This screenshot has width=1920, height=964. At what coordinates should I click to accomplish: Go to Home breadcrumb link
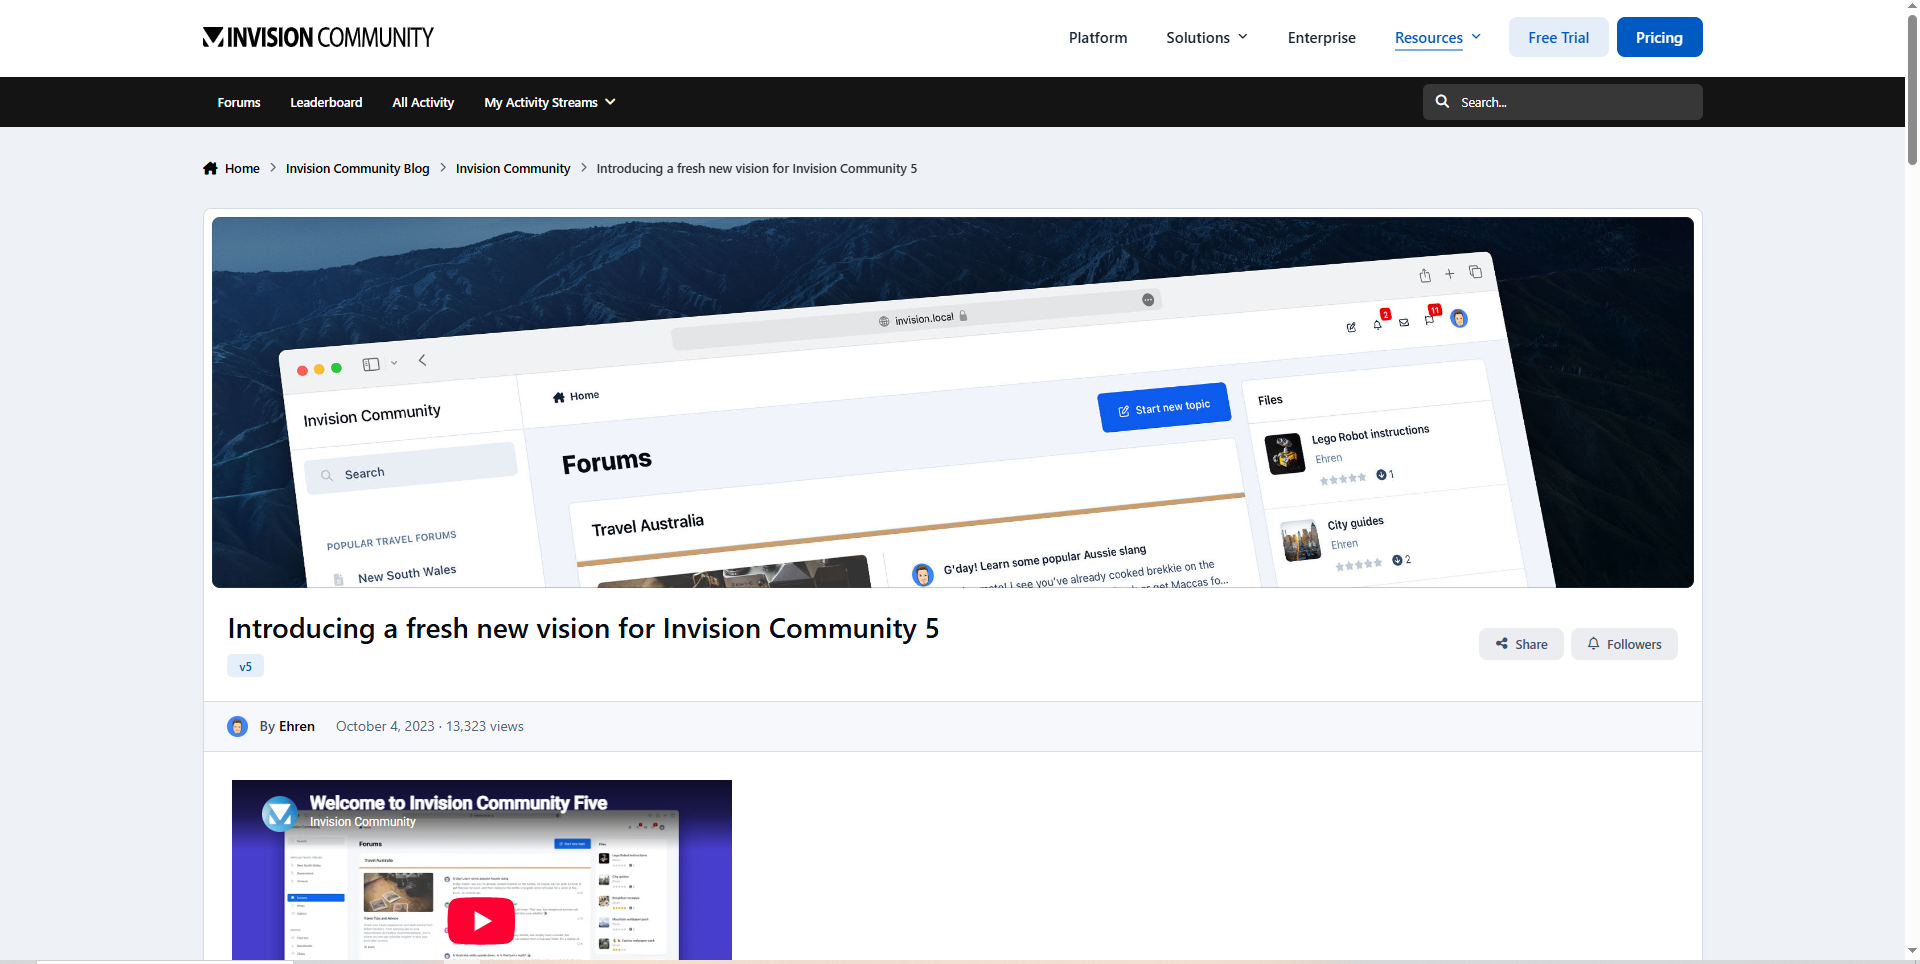click(x=242, y=168)
